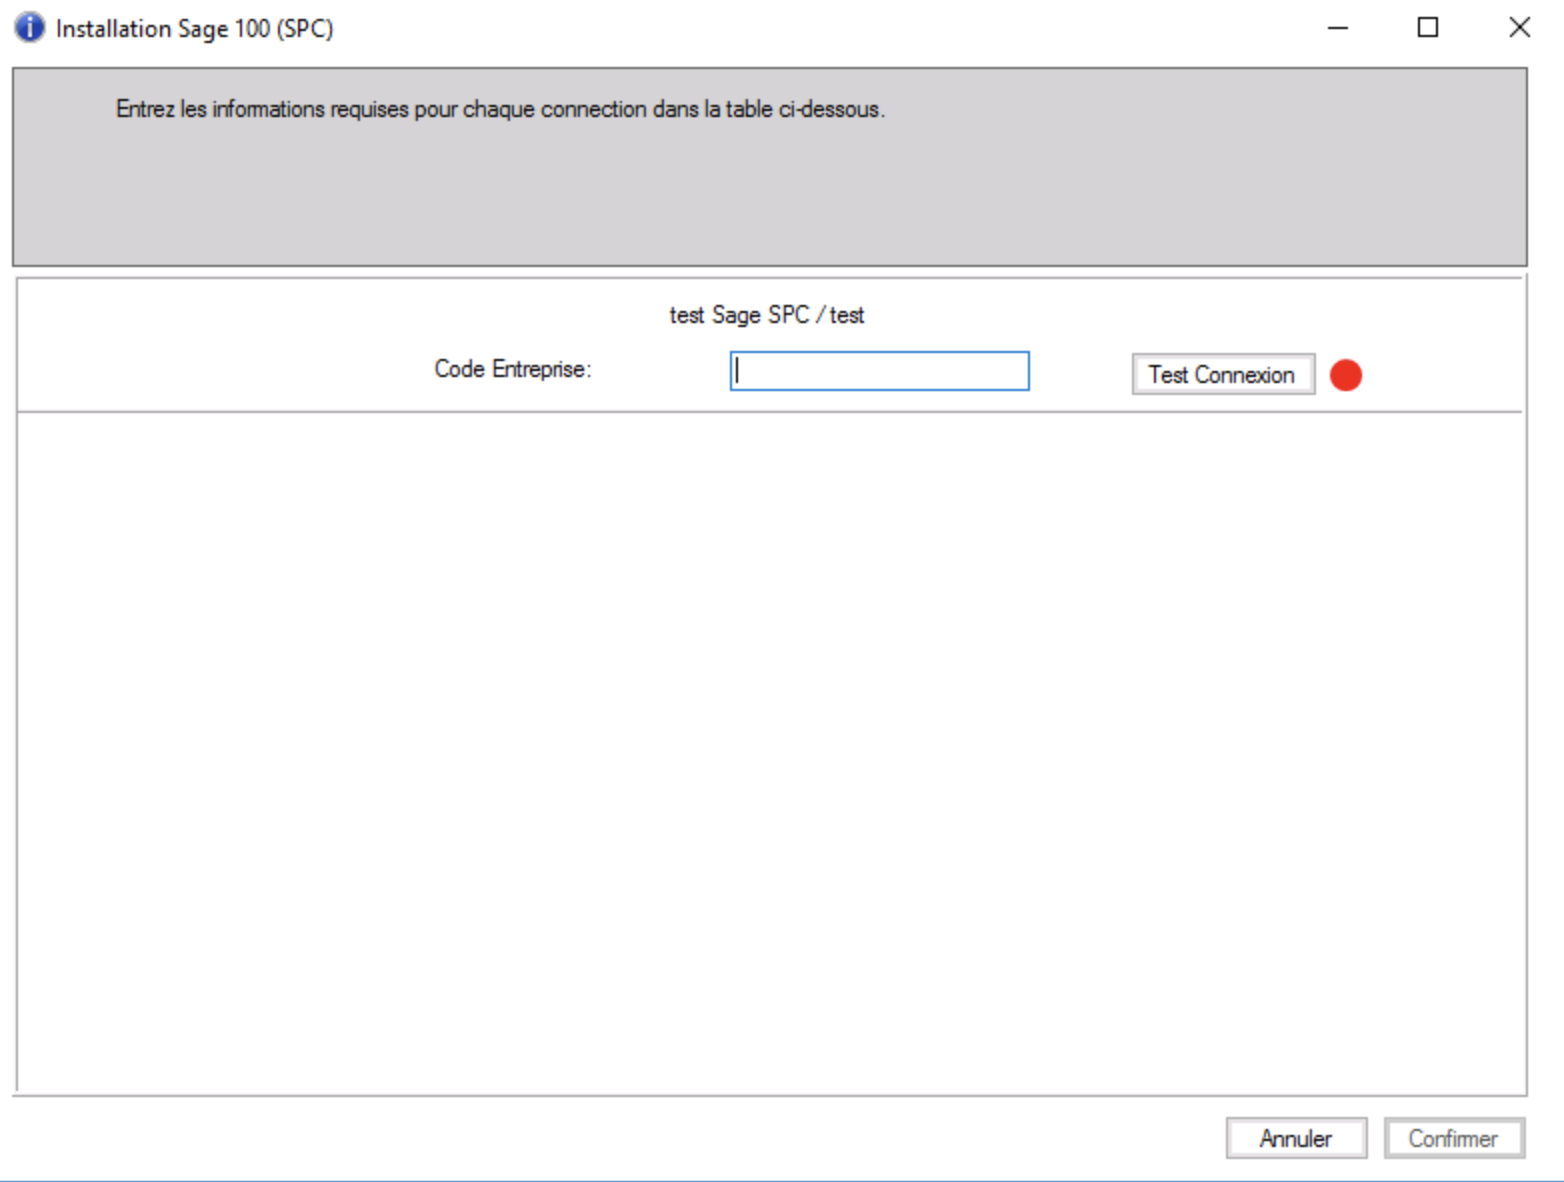Click the Code Entreprise input field

coord(879,371)
